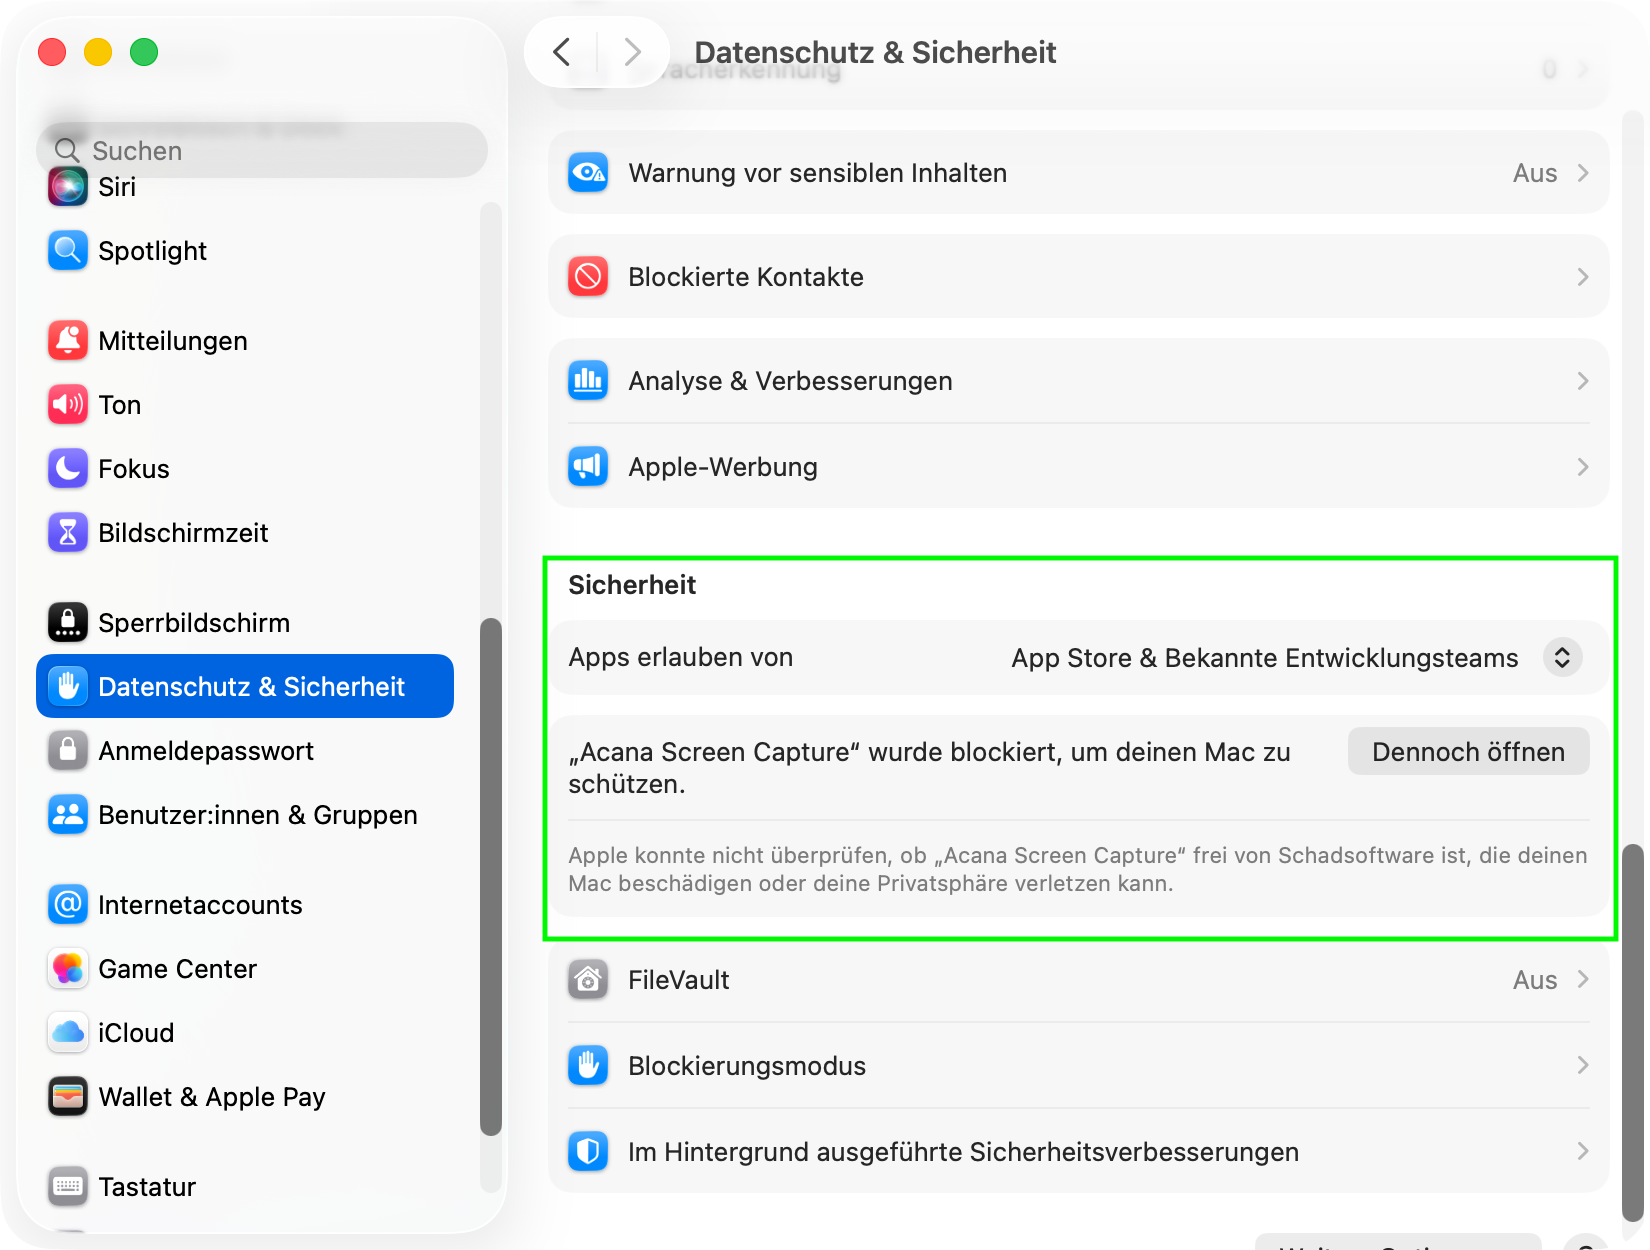
Task: Click the 'Dennoch öffnen' button
Action: coord(1467,752)
